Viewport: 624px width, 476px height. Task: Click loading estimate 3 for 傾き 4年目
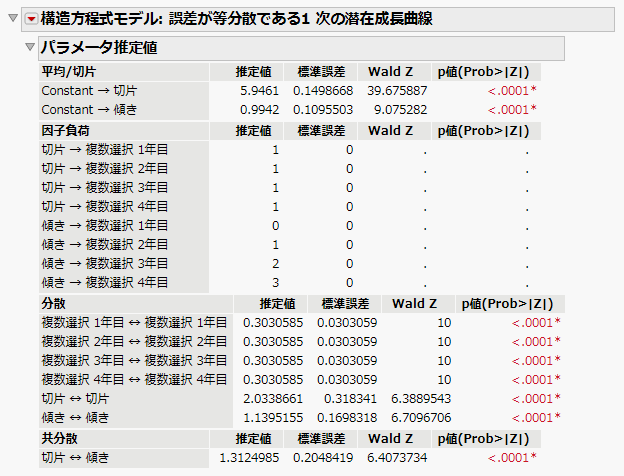click(275, 283)
